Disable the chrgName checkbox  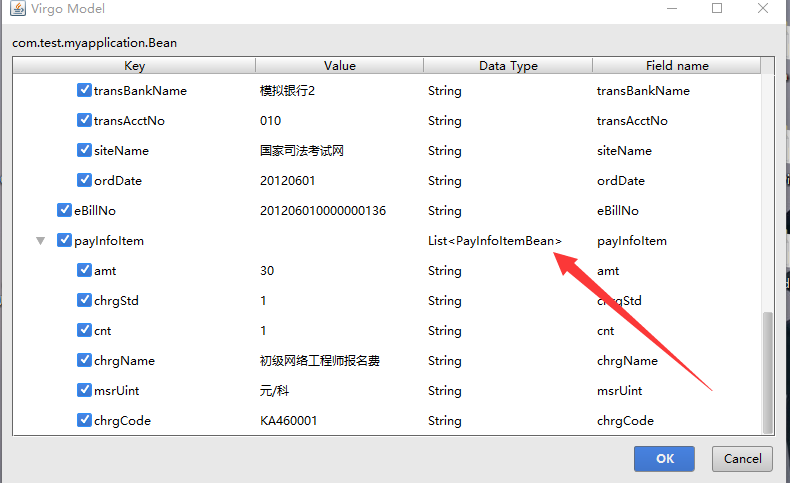(84, 360)
